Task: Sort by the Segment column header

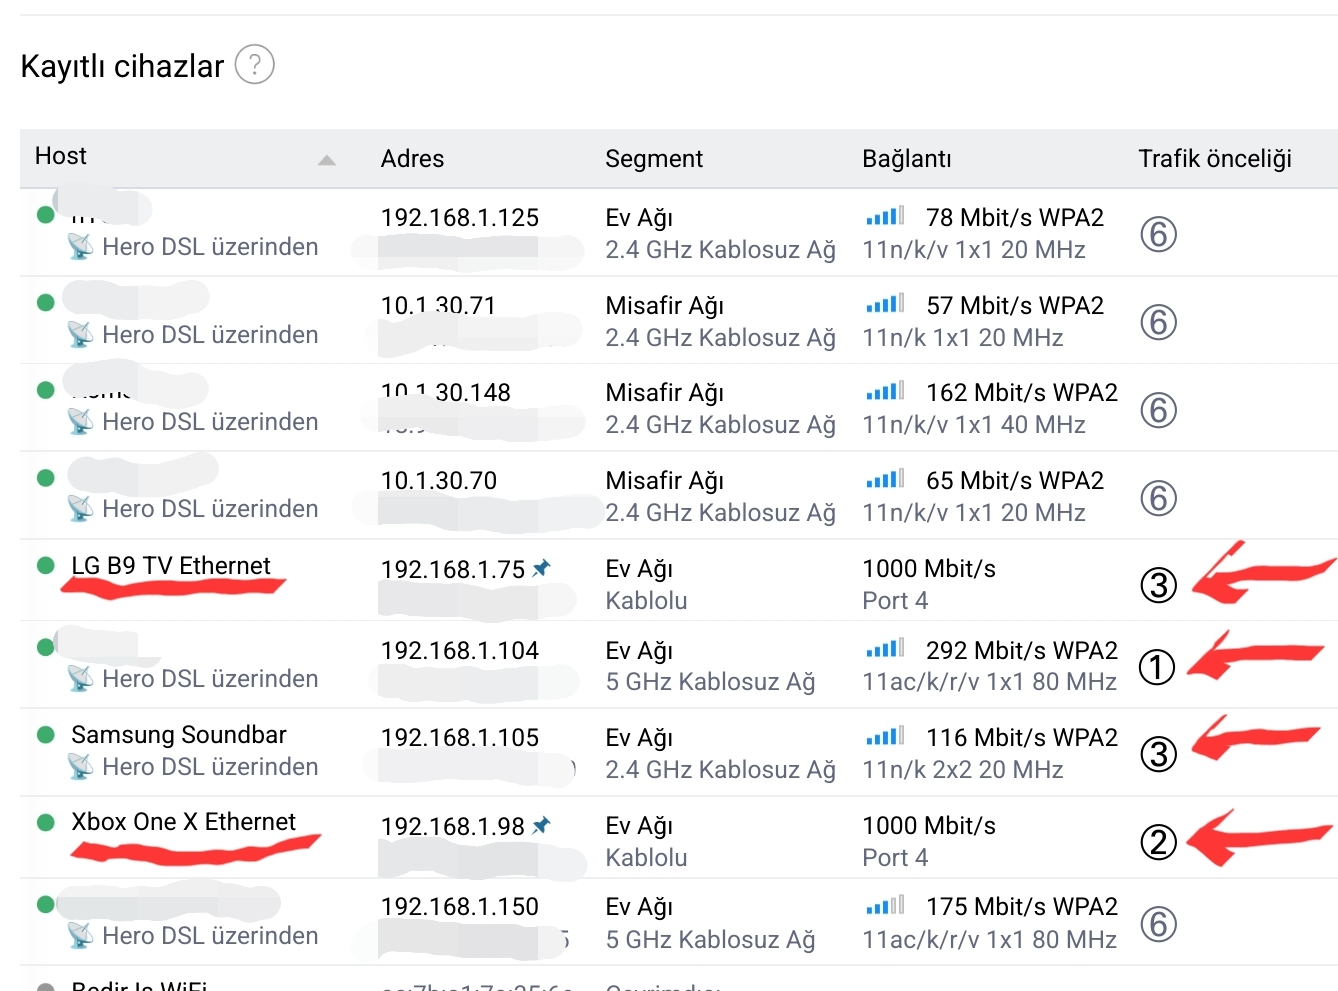Action: (654, 159)
